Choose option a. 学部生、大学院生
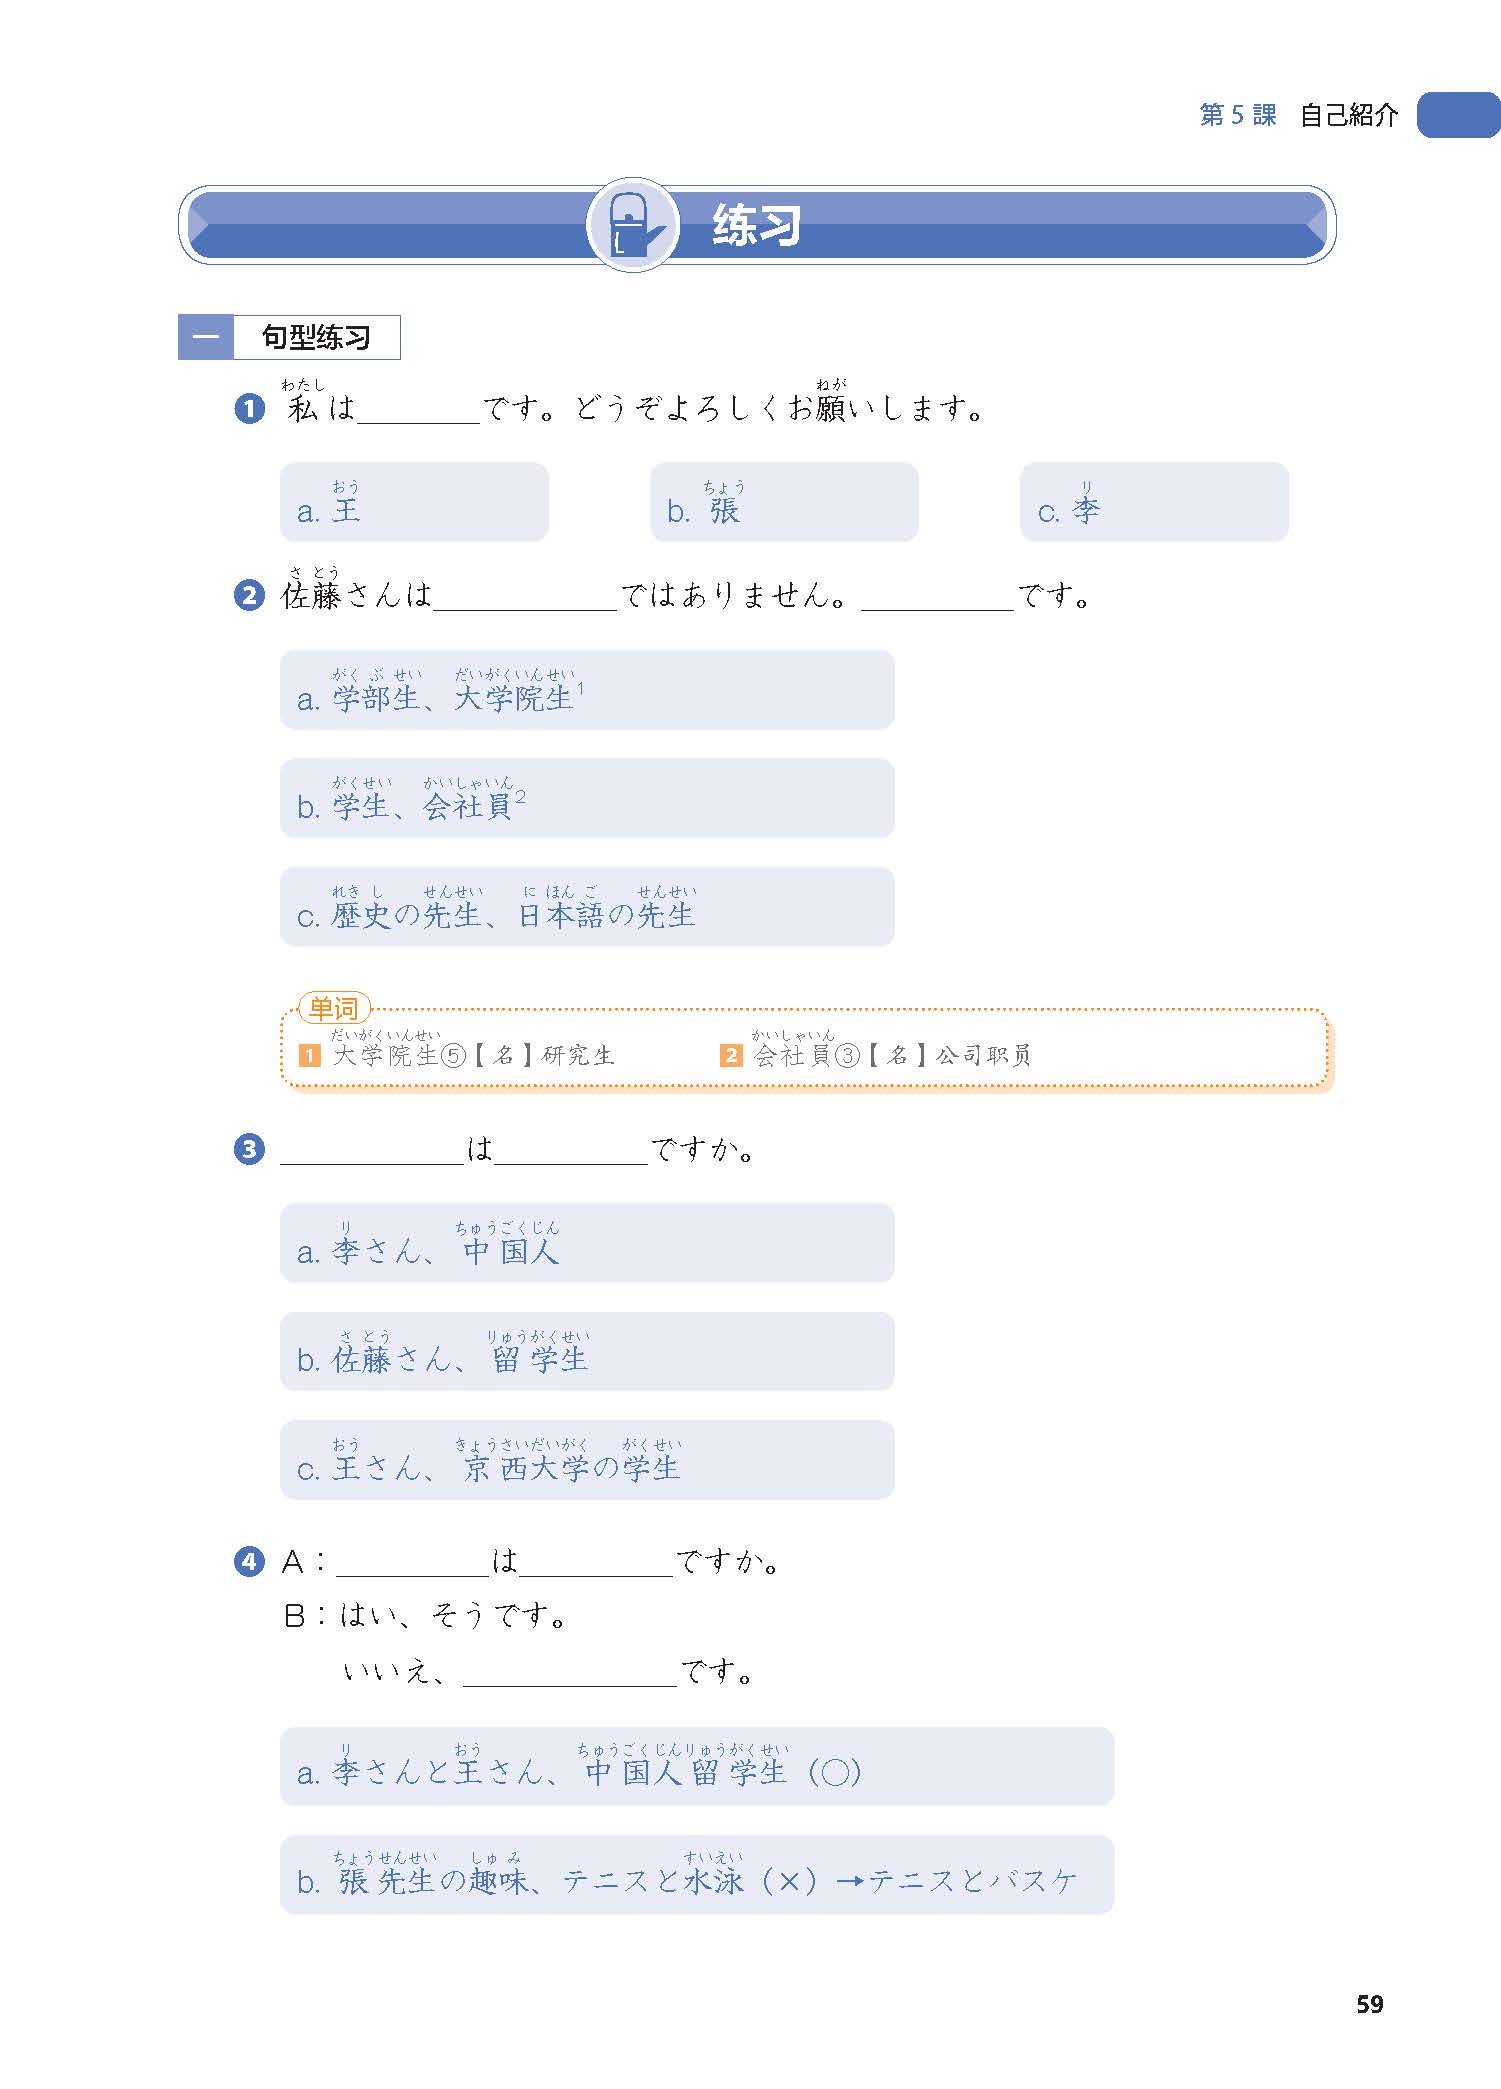Viewport: 1501px width, 2089px height. tap(587, 690)
